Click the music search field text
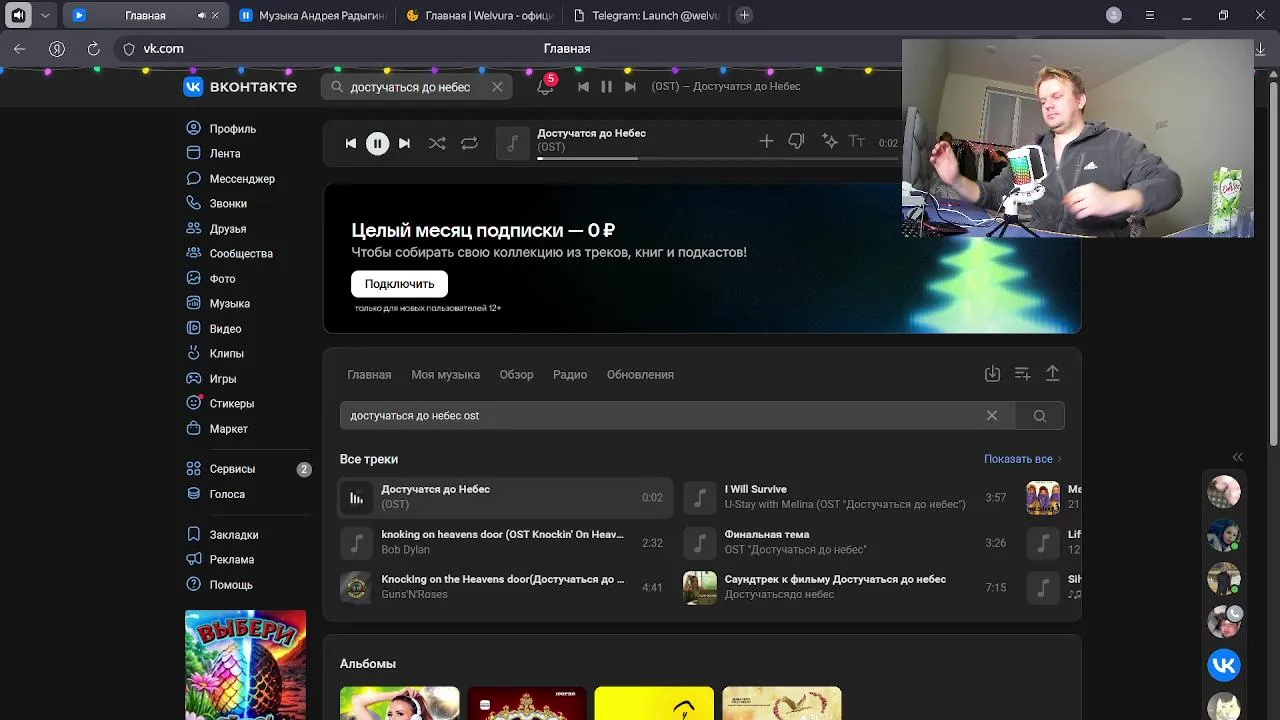The height and width of the screenshot is (720, 1280). click(414, 416)
